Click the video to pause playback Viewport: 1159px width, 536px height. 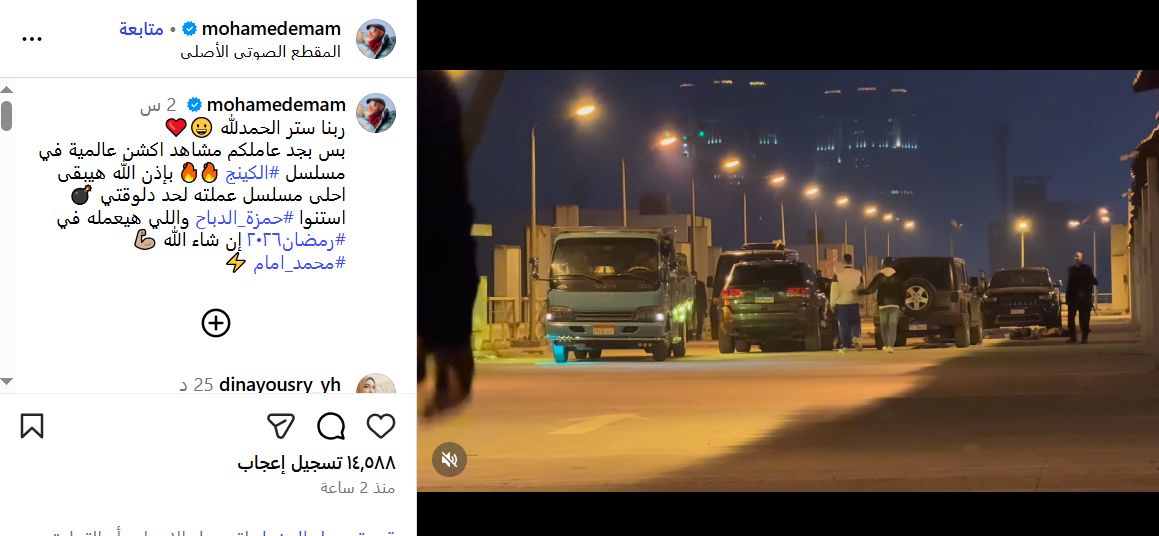pyautogui.click(x=788, y=281)
